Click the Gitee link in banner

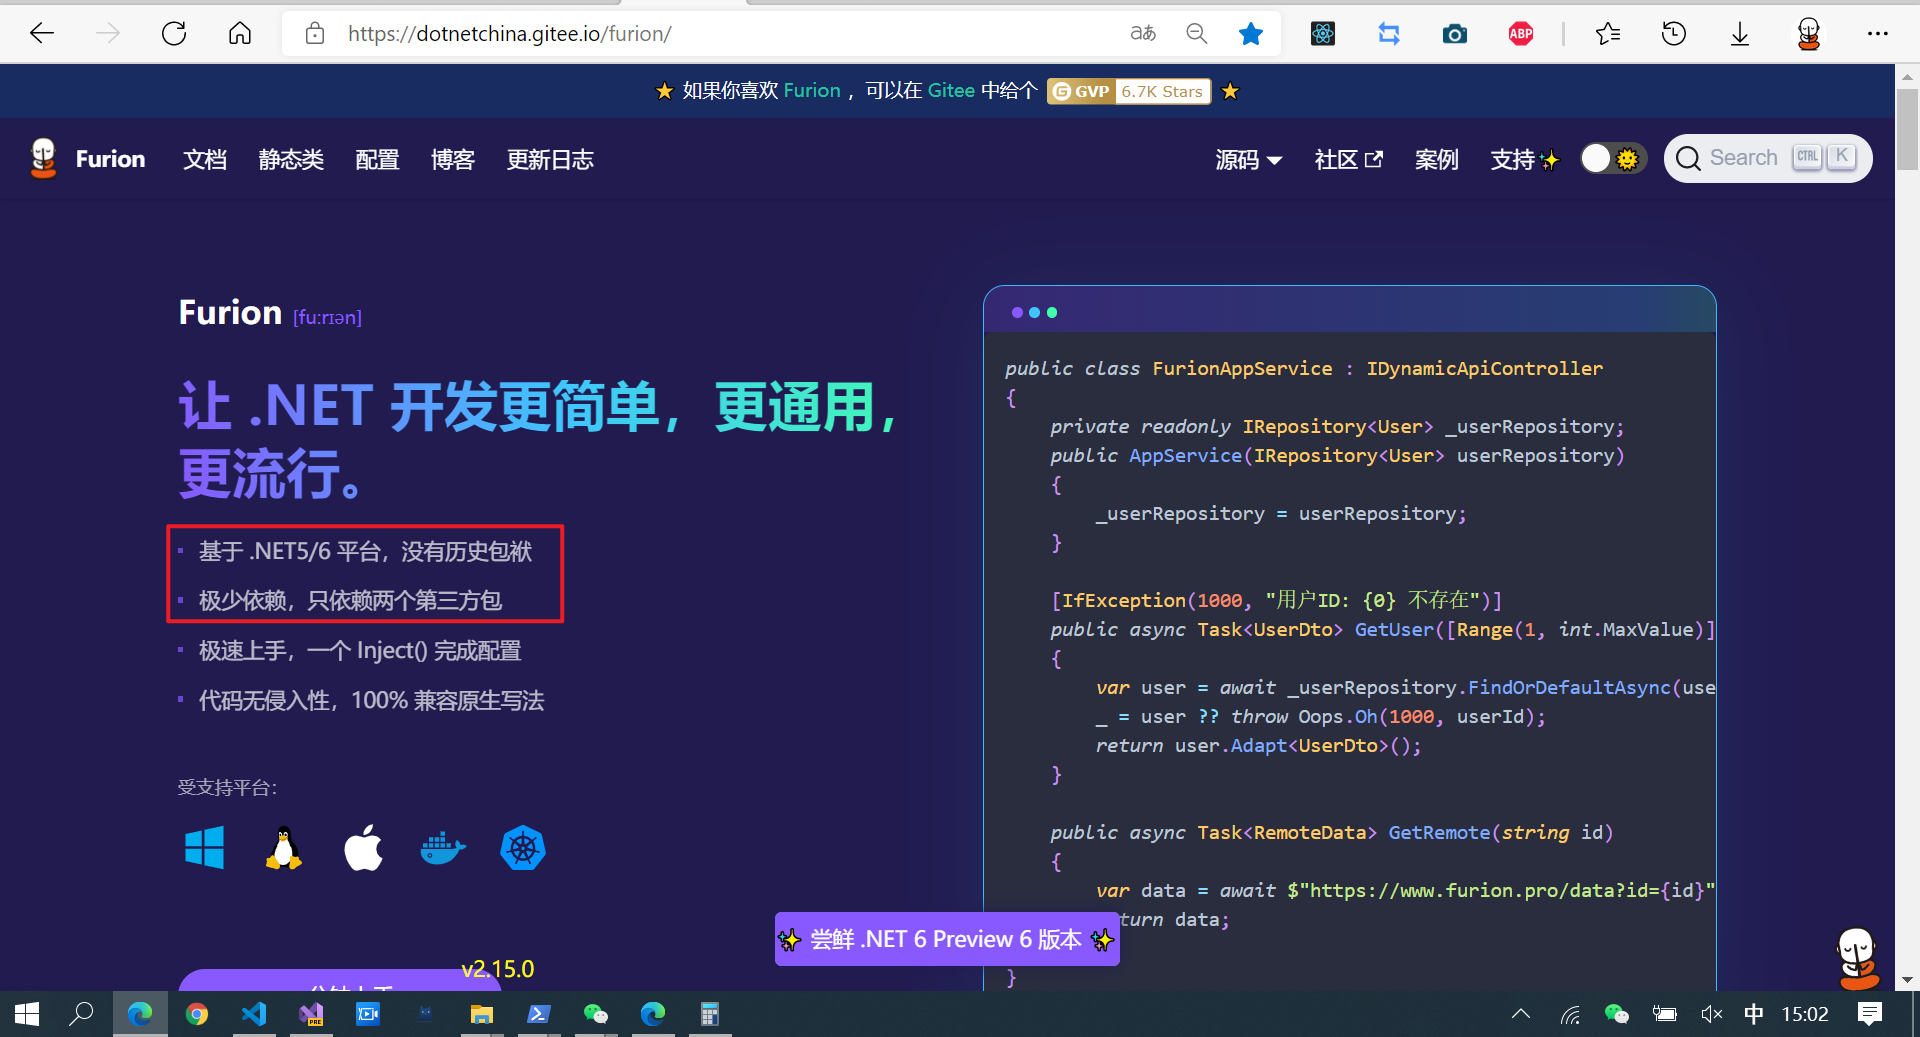[x=951, y=91]
